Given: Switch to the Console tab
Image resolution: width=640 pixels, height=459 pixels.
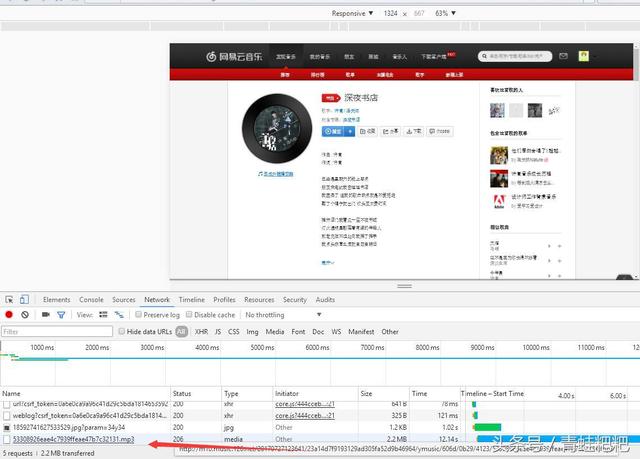Looking at the screenshot, I should pyautogui.click(x=91, y=299).
